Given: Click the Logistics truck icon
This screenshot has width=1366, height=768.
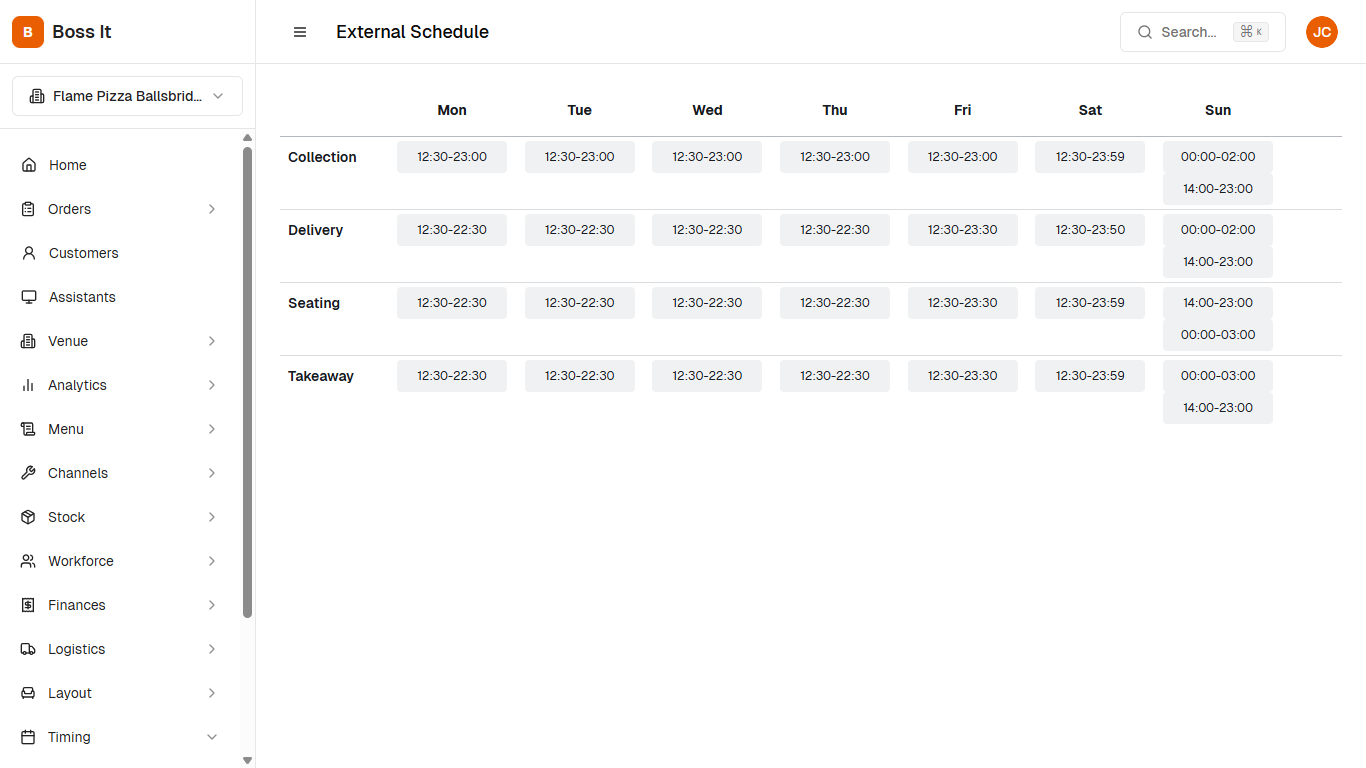Looking at the screenshot, I should [28, 649].
